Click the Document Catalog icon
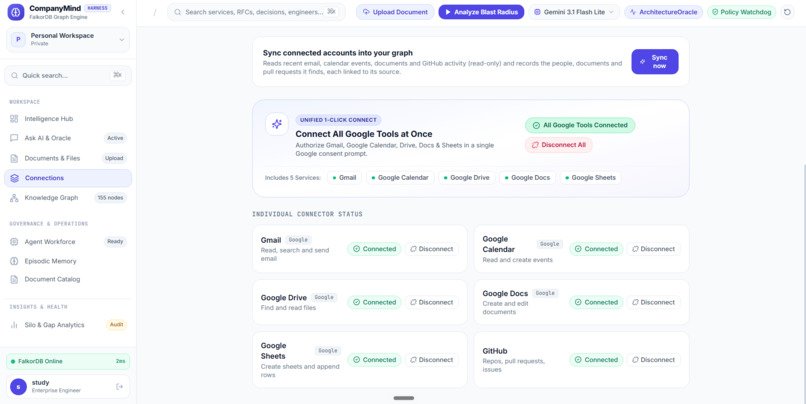Screen dimensions: 806x404 [x=14, y=280]
